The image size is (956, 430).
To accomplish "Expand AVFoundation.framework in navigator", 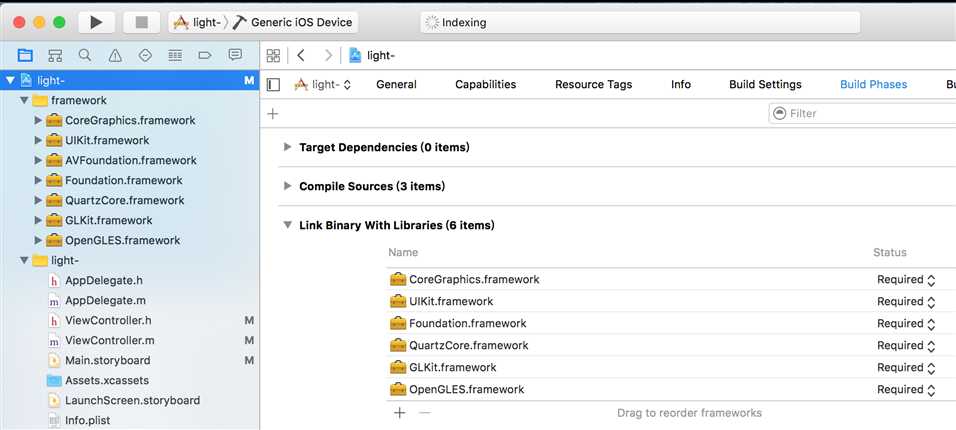I will pyautogui.click(x=38, y=160).
